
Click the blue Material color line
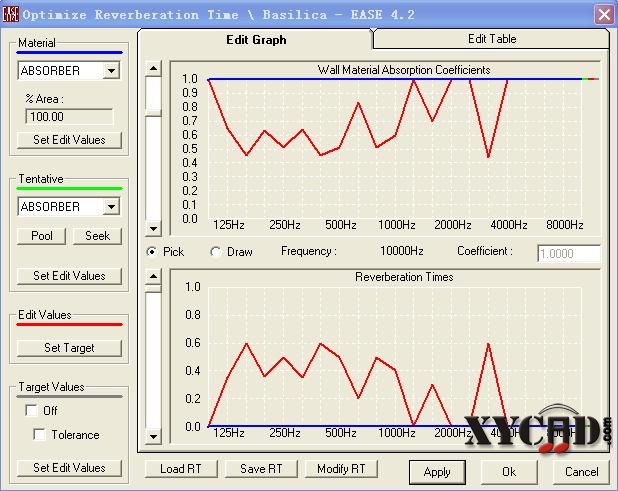pyautogui.click(x=69, y=52)
